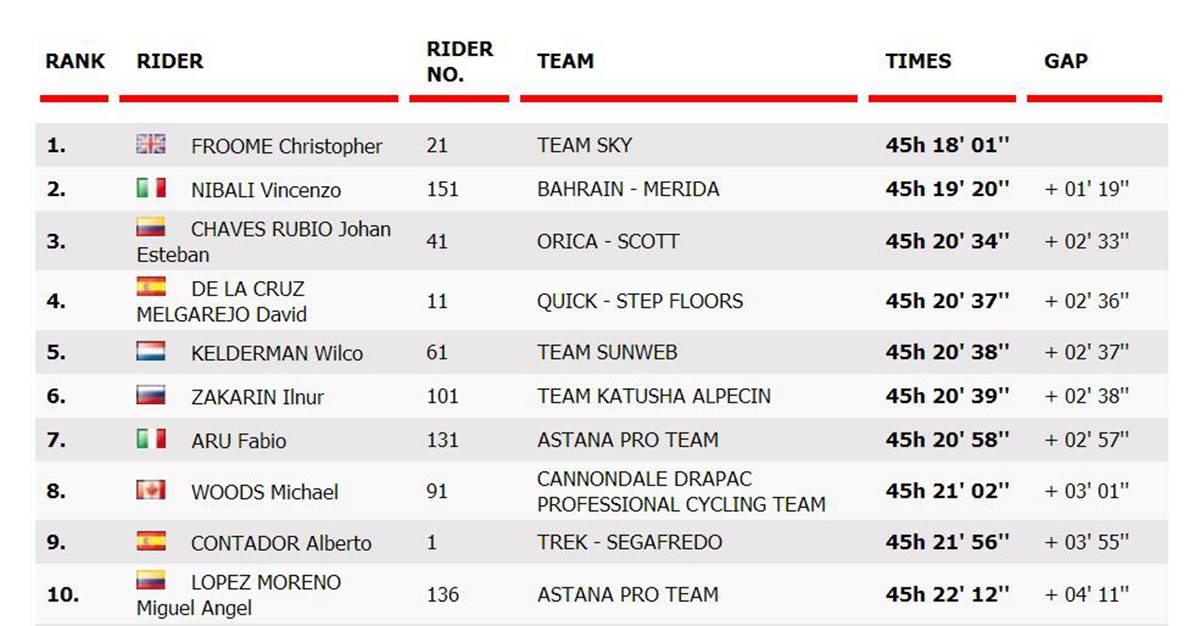Click the Colombian flag beside Chaves Rubio
This screenshot has height=626, width=1200.
pyautogui.click(x=151, y=228)
